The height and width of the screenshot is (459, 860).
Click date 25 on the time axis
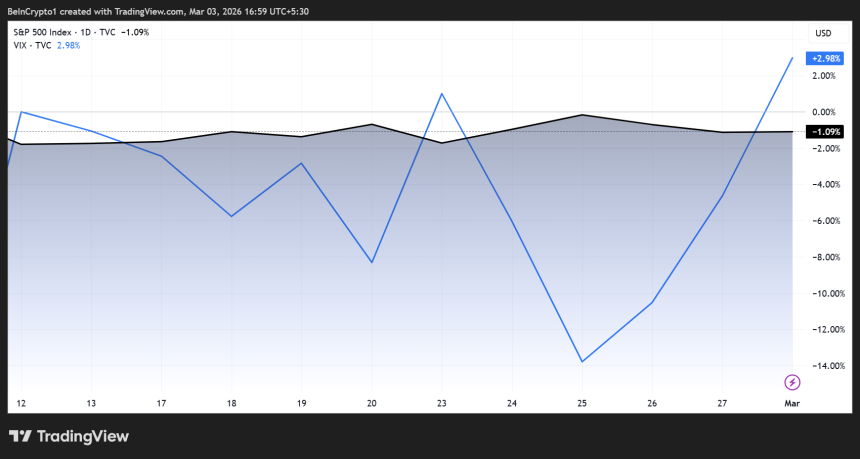pyautogui.click(x=582, y=403)
